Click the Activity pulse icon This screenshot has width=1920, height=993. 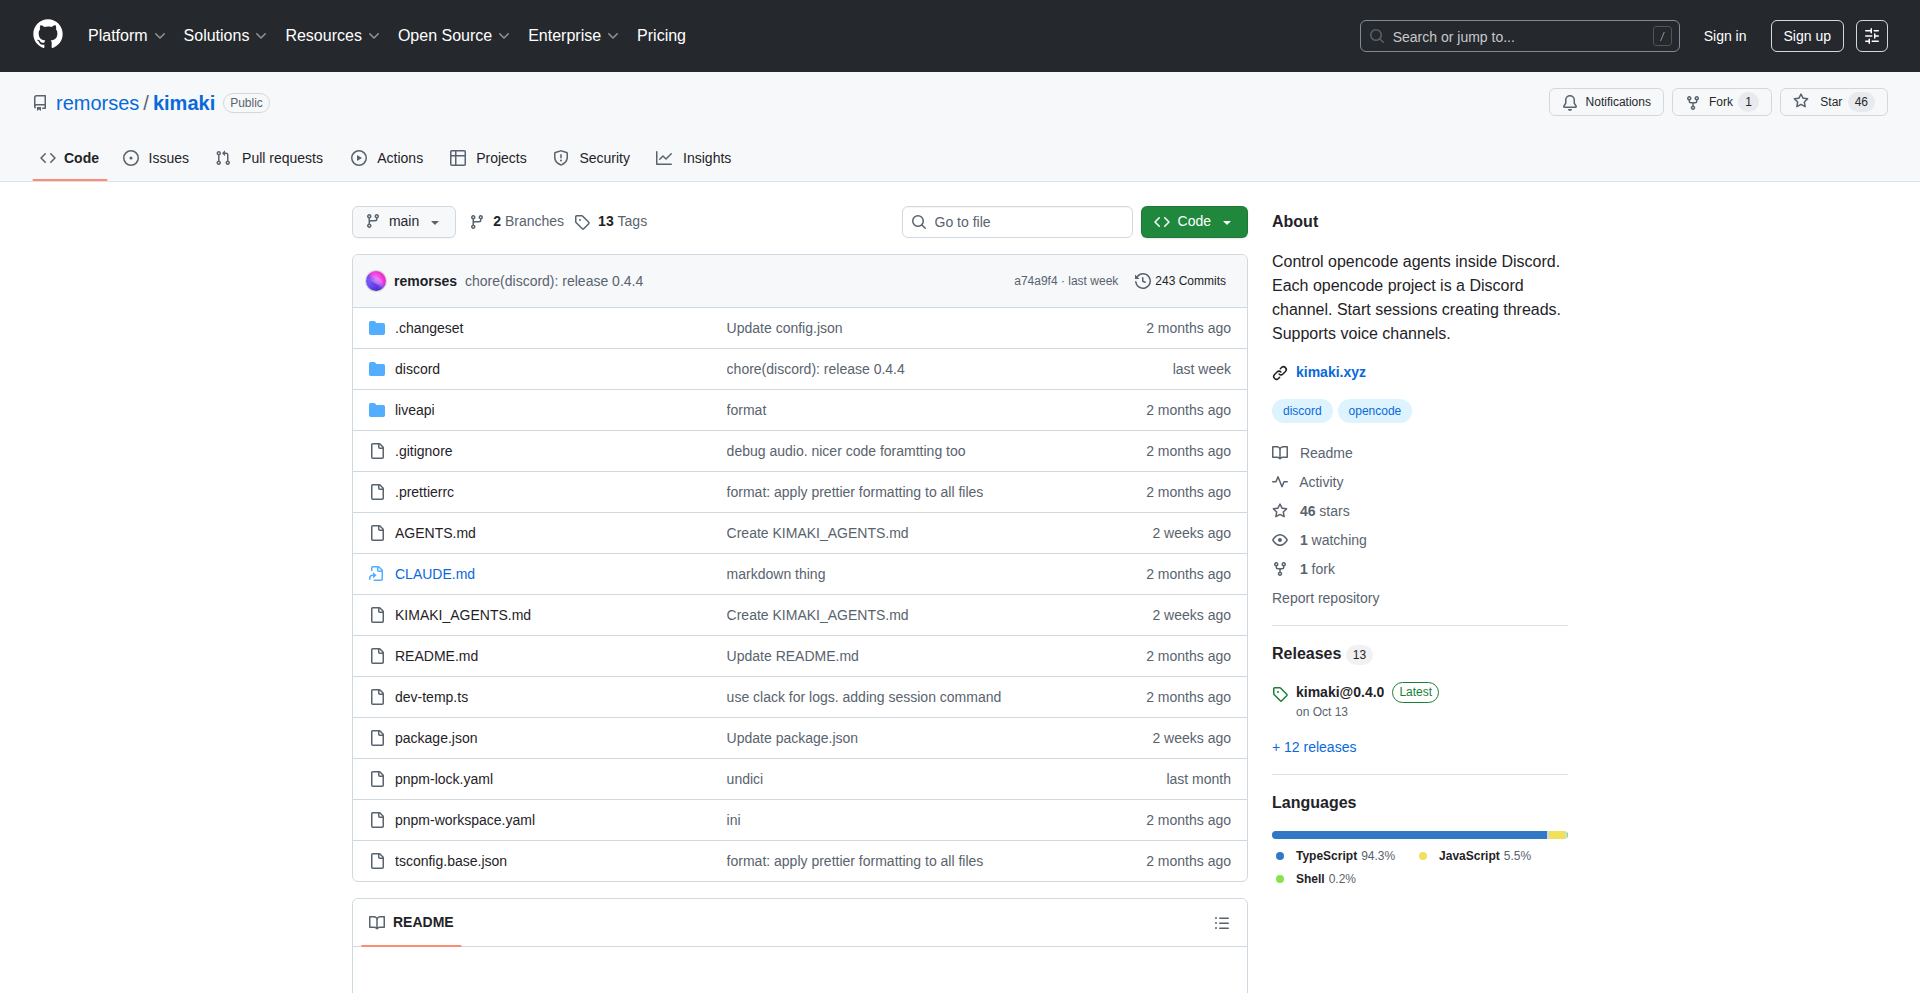coord(1281,482)
